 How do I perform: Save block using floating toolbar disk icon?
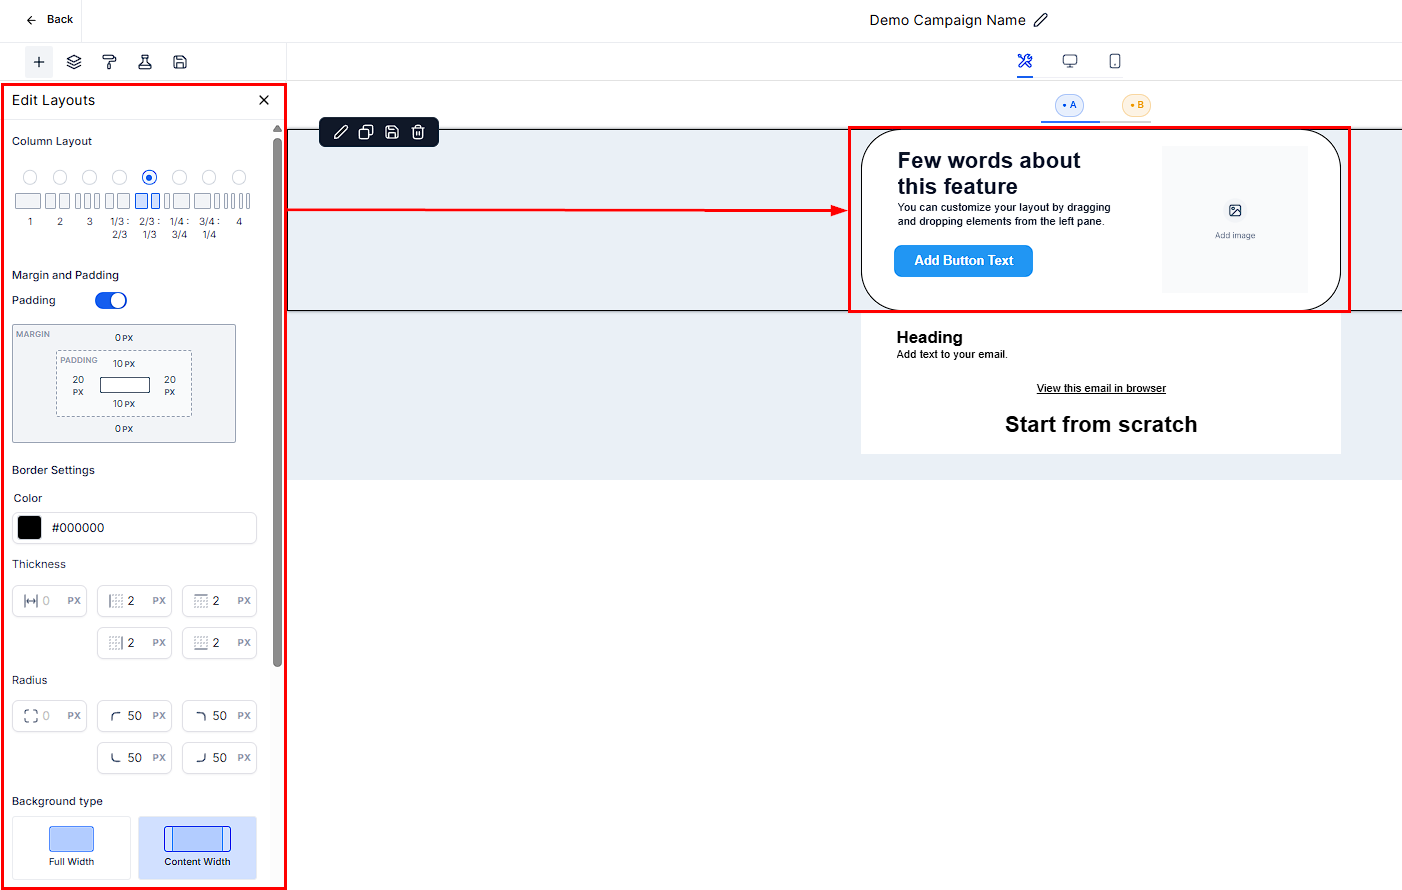(x=392, y=132)
